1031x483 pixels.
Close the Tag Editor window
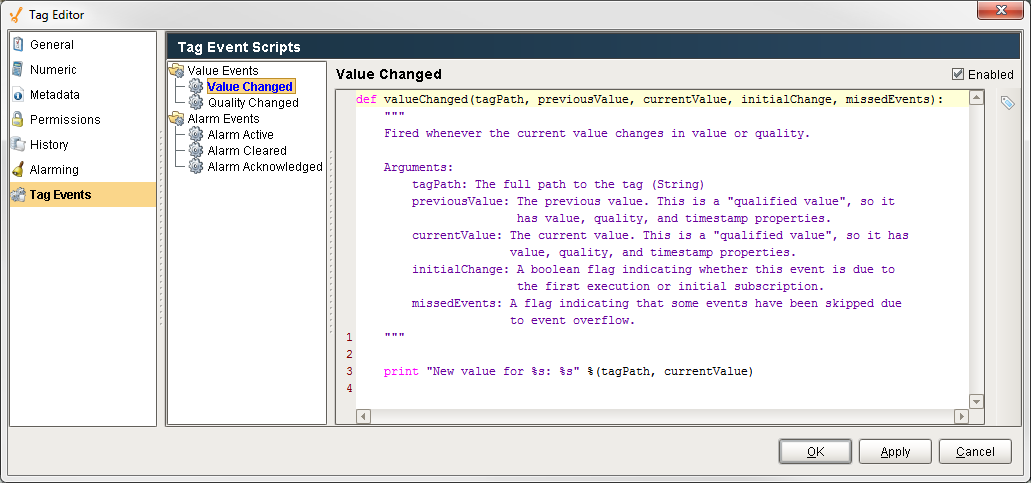(x=1001, y=11)
